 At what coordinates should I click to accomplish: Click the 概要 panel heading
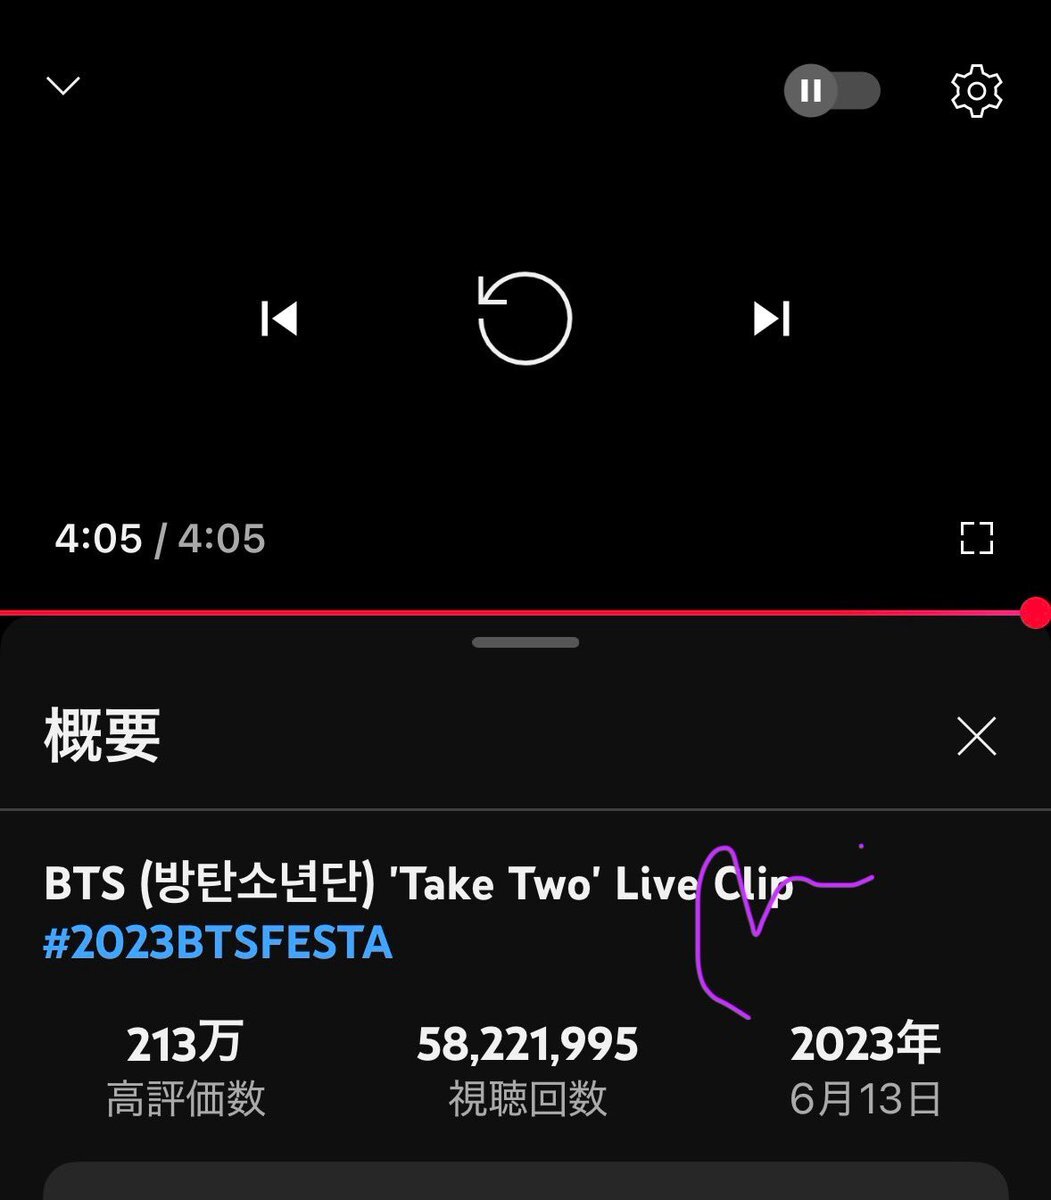point(102,736)
